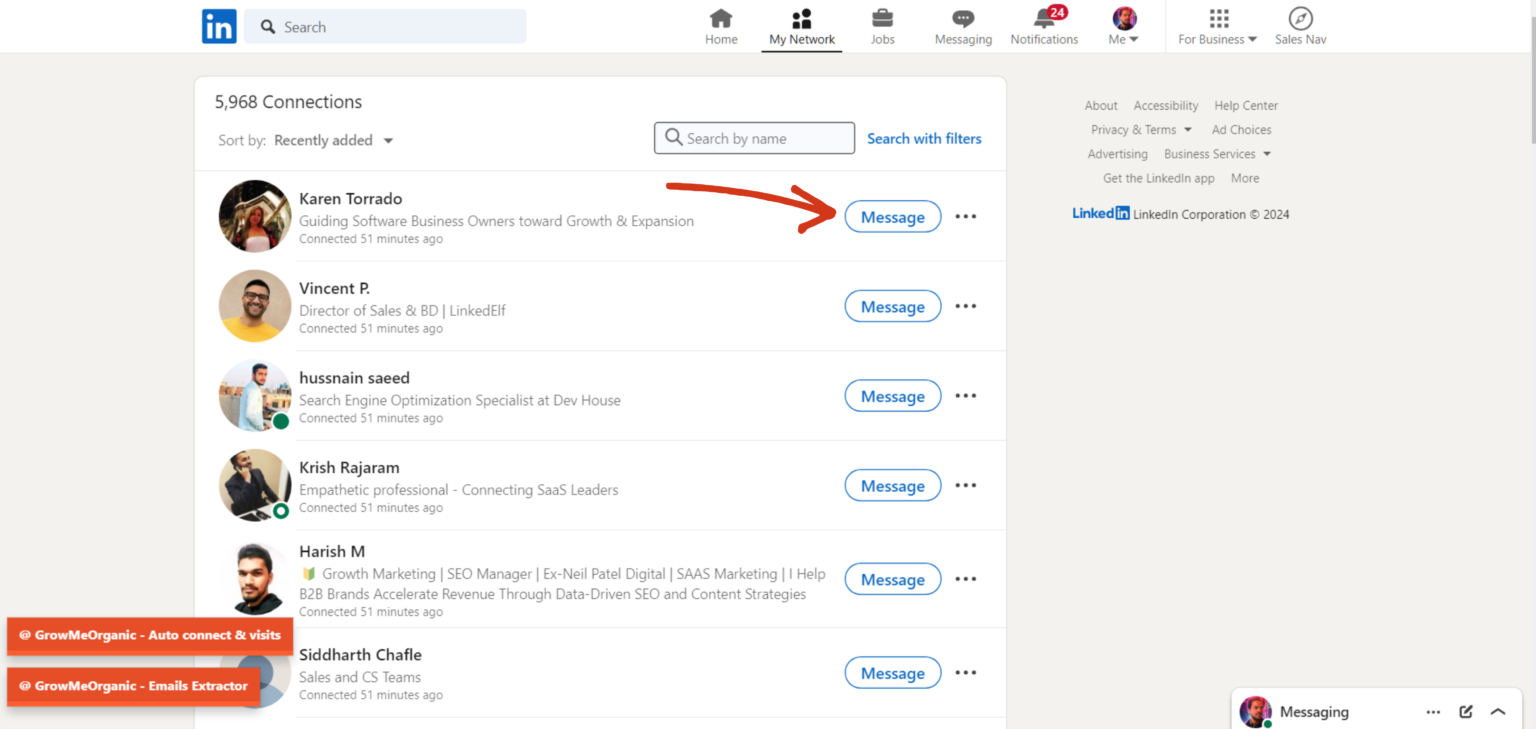Open the More footer link
This screenshot has width=1536, height=729.
click(1245, 178)
